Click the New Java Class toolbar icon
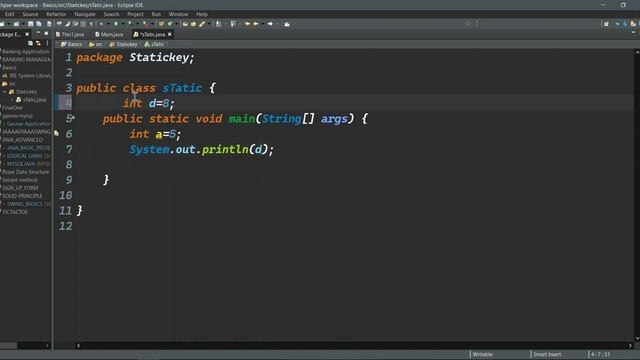The width and height of the screenshot is (640, 360). (x=170, y=24)
